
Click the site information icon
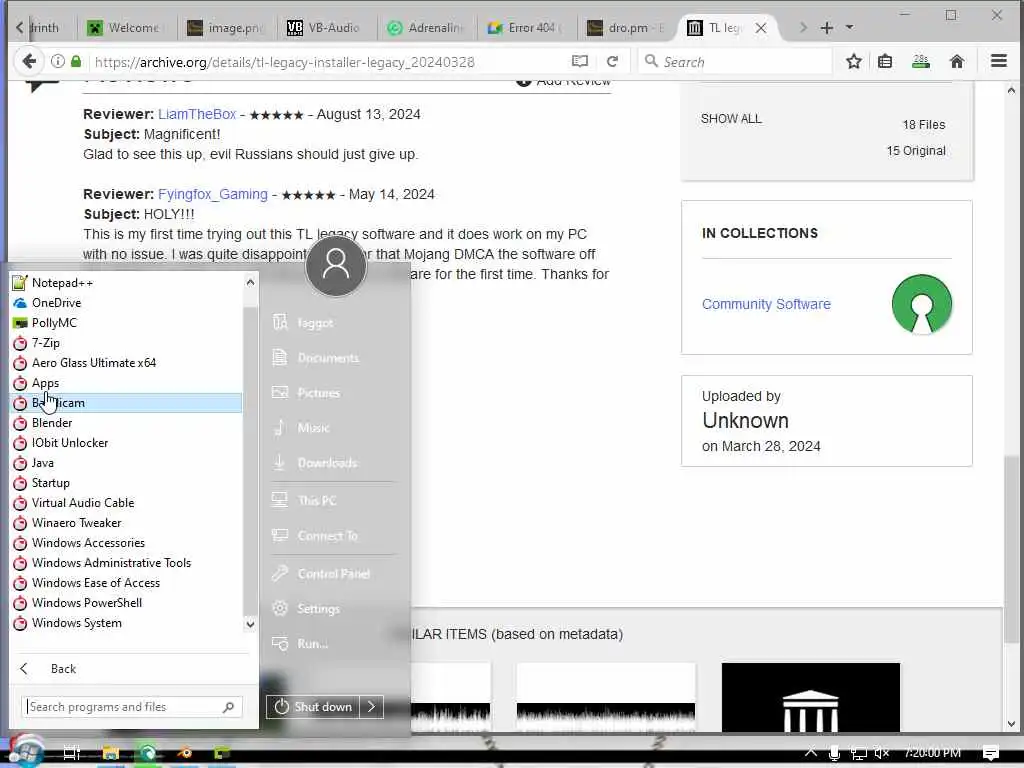coord(57,61)
